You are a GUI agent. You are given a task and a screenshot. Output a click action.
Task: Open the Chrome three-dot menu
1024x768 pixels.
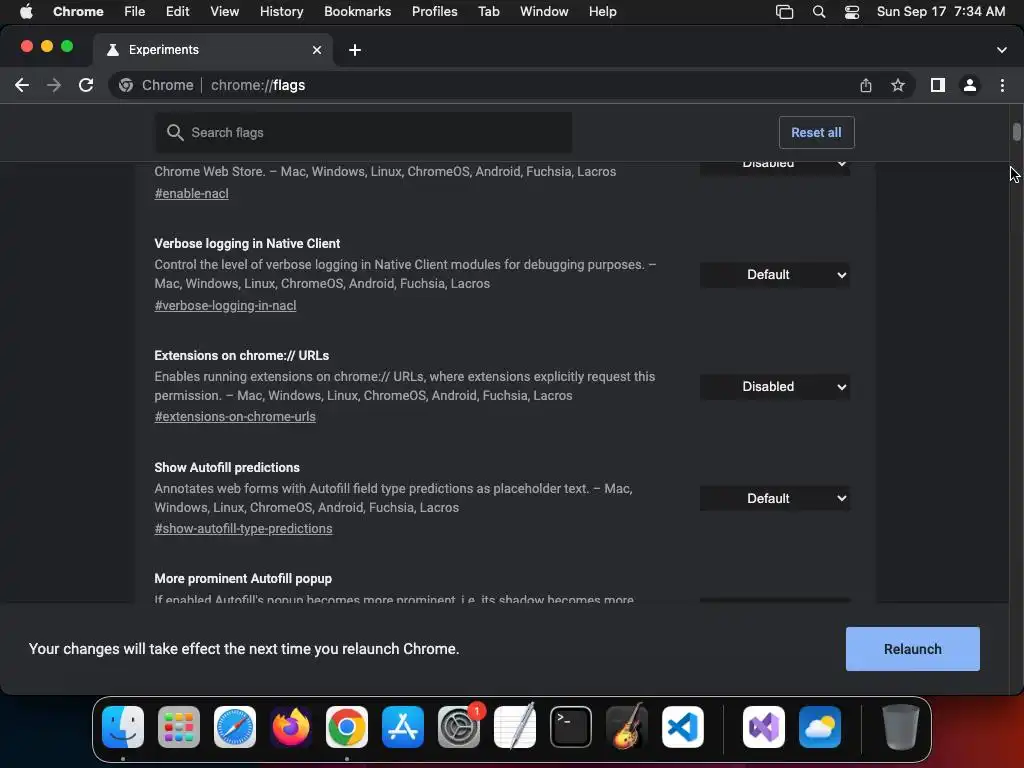tap(1002, 85)
